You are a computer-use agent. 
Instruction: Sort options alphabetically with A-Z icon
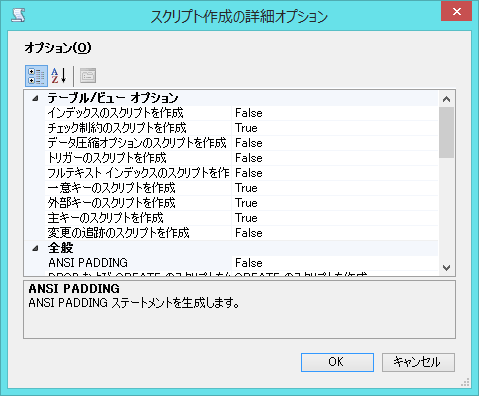click(x=59, y=76)
